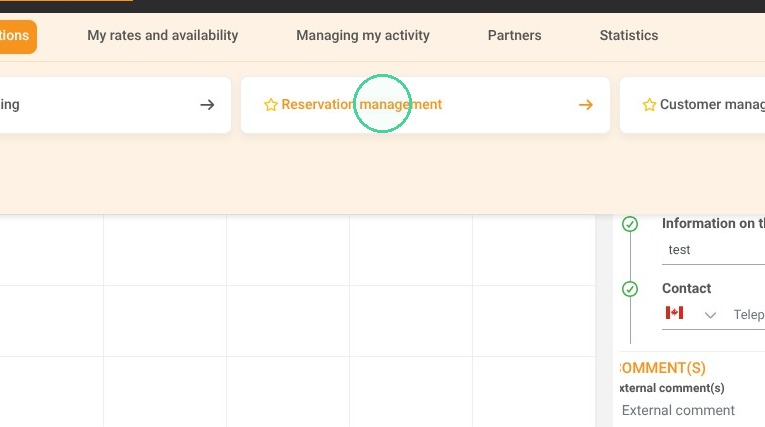This screenshot has height=427, width=765.
Task: Open the Partners menu
Action: point(514,36)
